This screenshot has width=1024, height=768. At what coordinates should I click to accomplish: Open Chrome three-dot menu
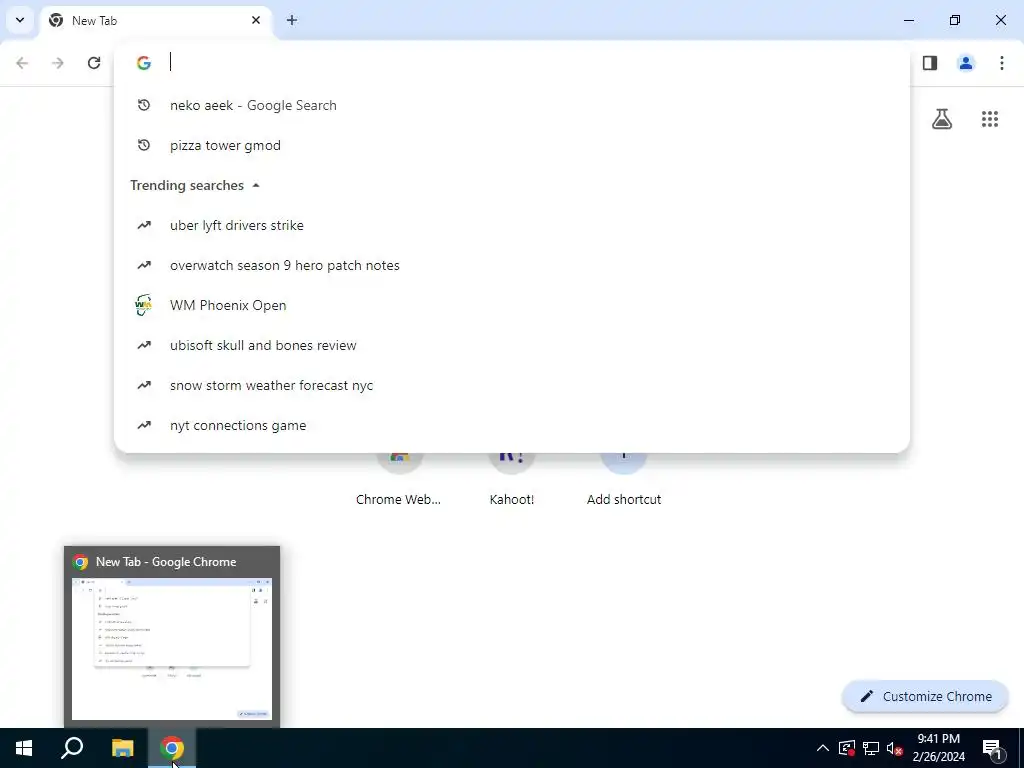(1002, 63)
